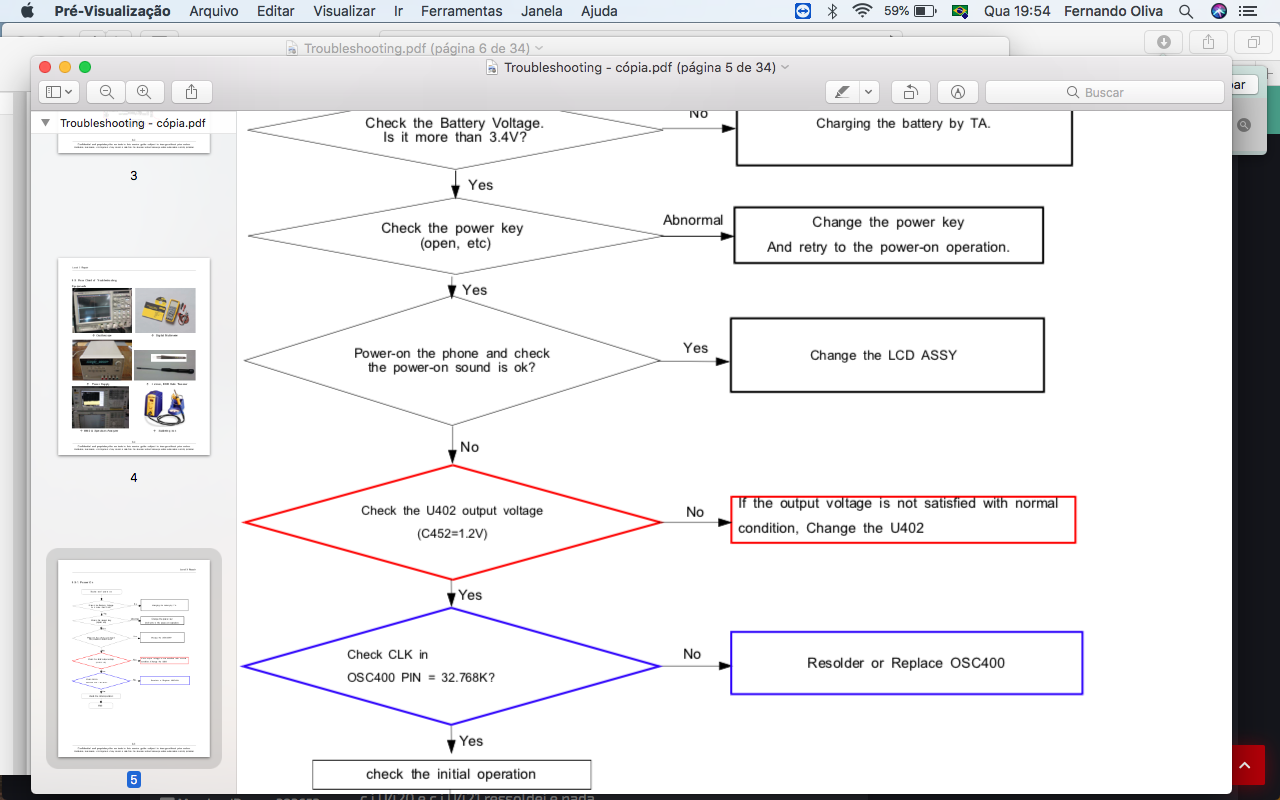The height and width of the screenshot is (800, 1280).
Task: Click 'Change the U402' red box text
Action: [863, 528]
